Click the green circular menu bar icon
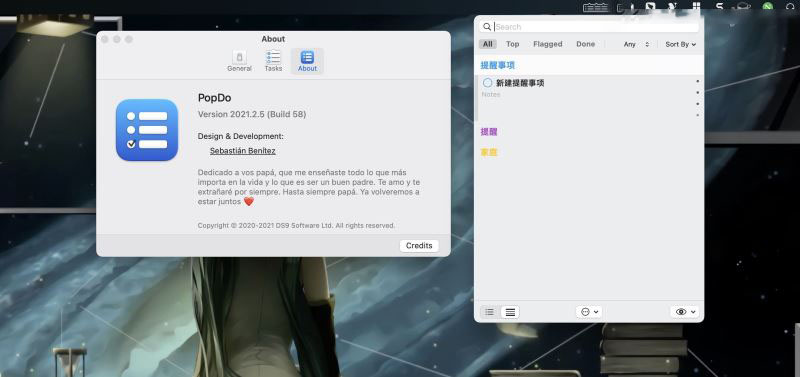Image resolution: width=800 pixels, height=377 pixels. pos(767,7)
